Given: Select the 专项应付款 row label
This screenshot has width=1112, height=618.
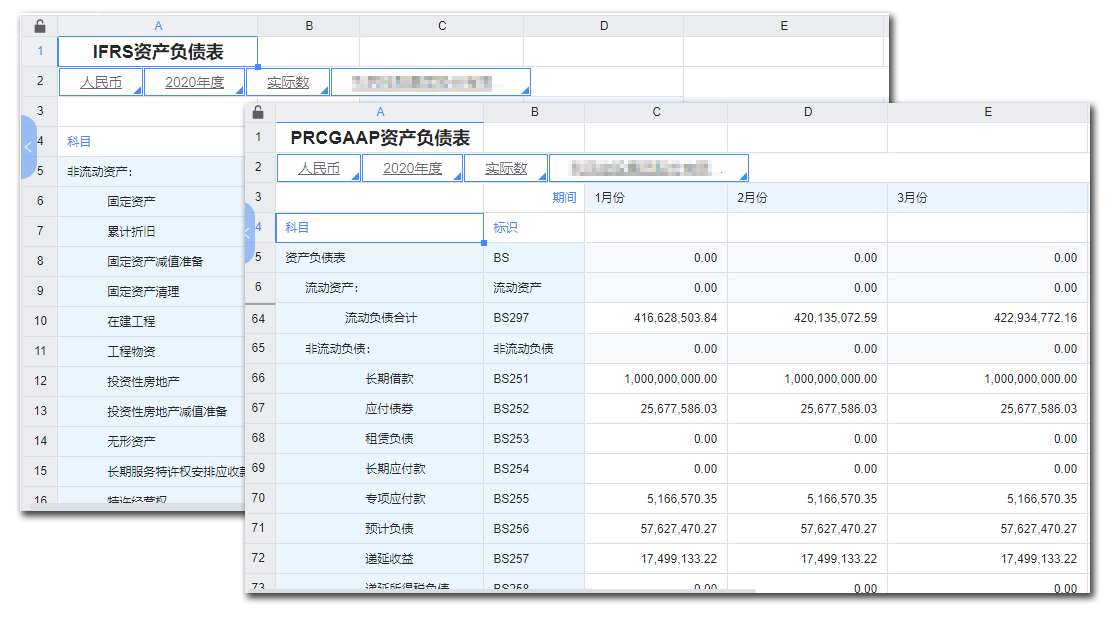Looking at the screenshot, I should pos(379,499).
